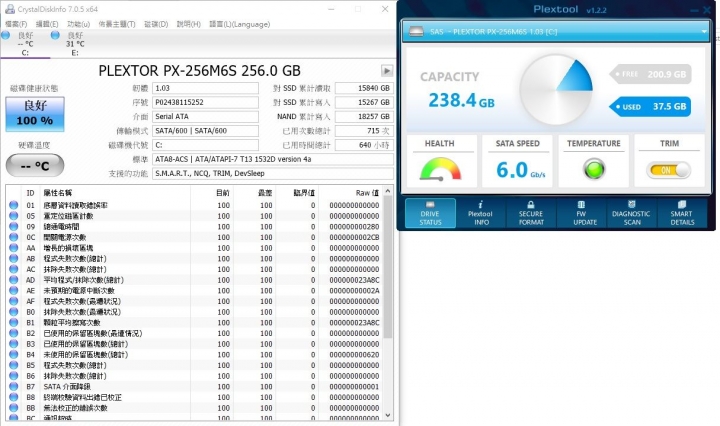The height and width of the screenshot is (426, 720).
Task: Open the Diagnostic Scan tab
Action: [631, 213]
